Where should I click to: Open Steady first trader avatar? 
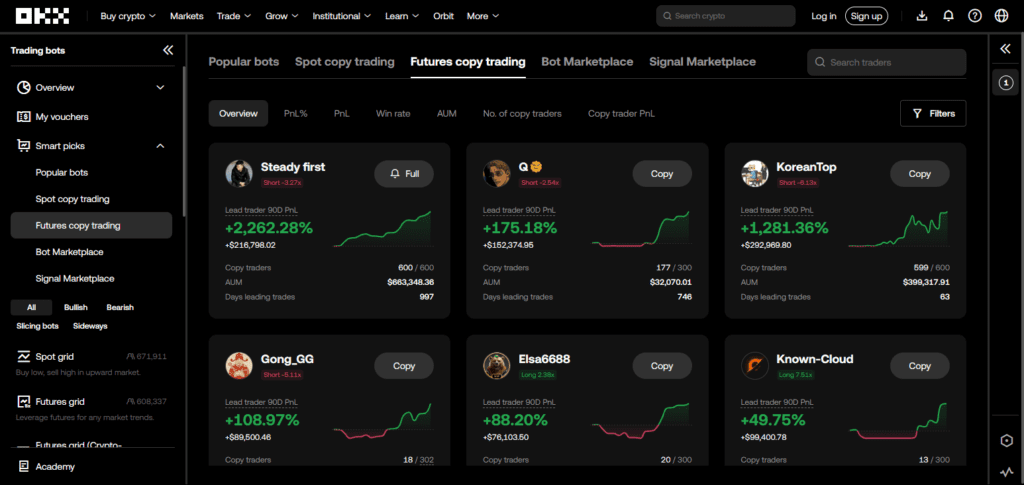(239, 174)
